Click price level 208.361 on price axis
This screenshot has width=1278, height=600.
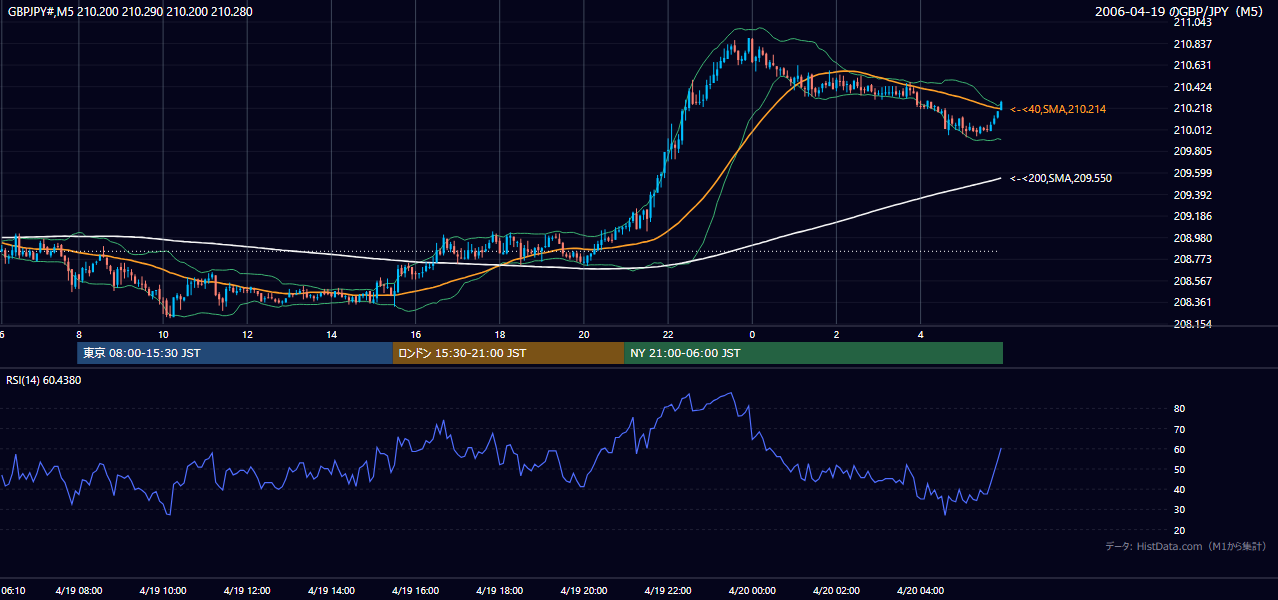coord(1193,302)
